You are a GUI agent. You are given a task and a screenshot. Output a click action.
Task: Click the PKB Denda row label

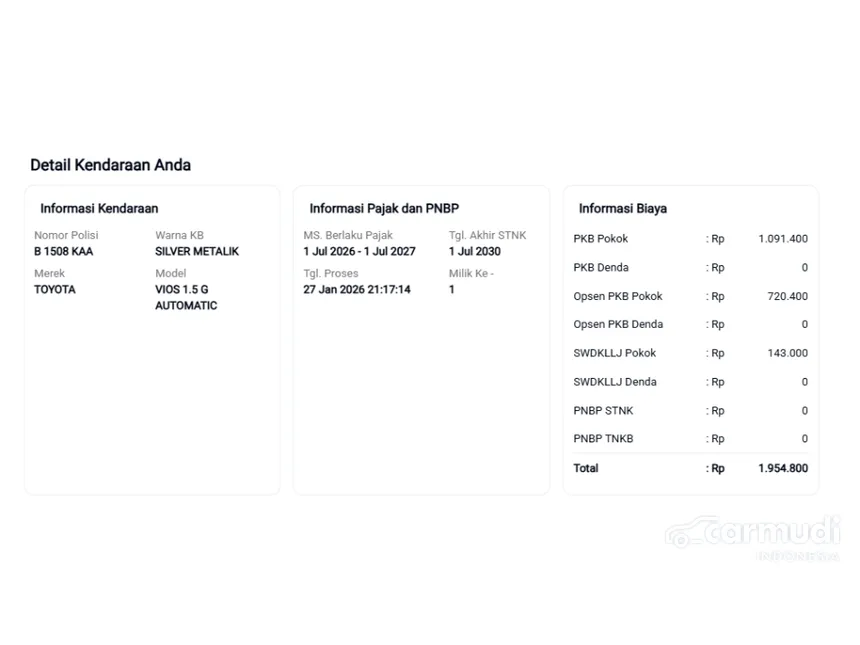click(x=601, y=268)
